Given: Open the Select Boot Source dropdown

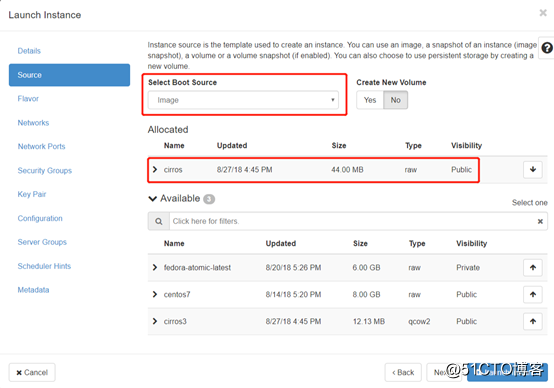Looking at the screenshot, I should [x=243, y=100].
